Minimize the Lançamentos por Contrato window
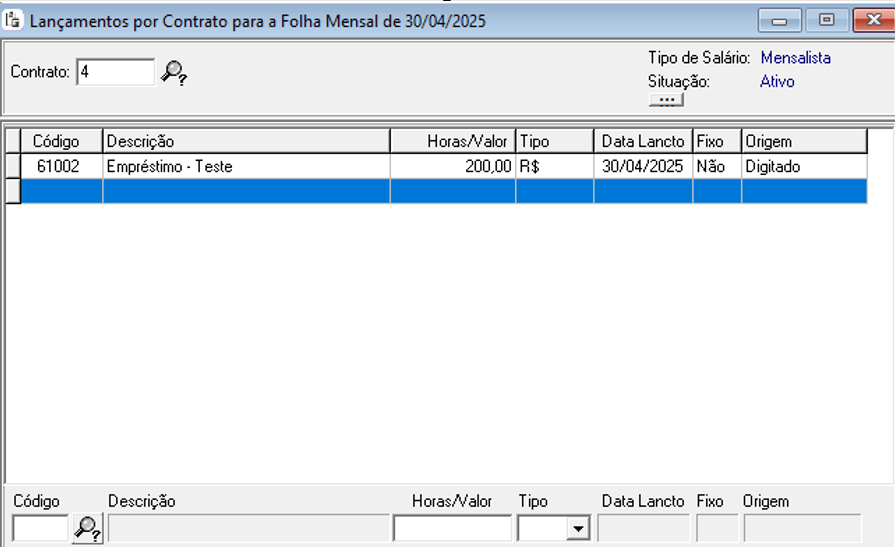The height and width of the screenshot is (547, 895). pyautogui.click(x=779, y=20)
